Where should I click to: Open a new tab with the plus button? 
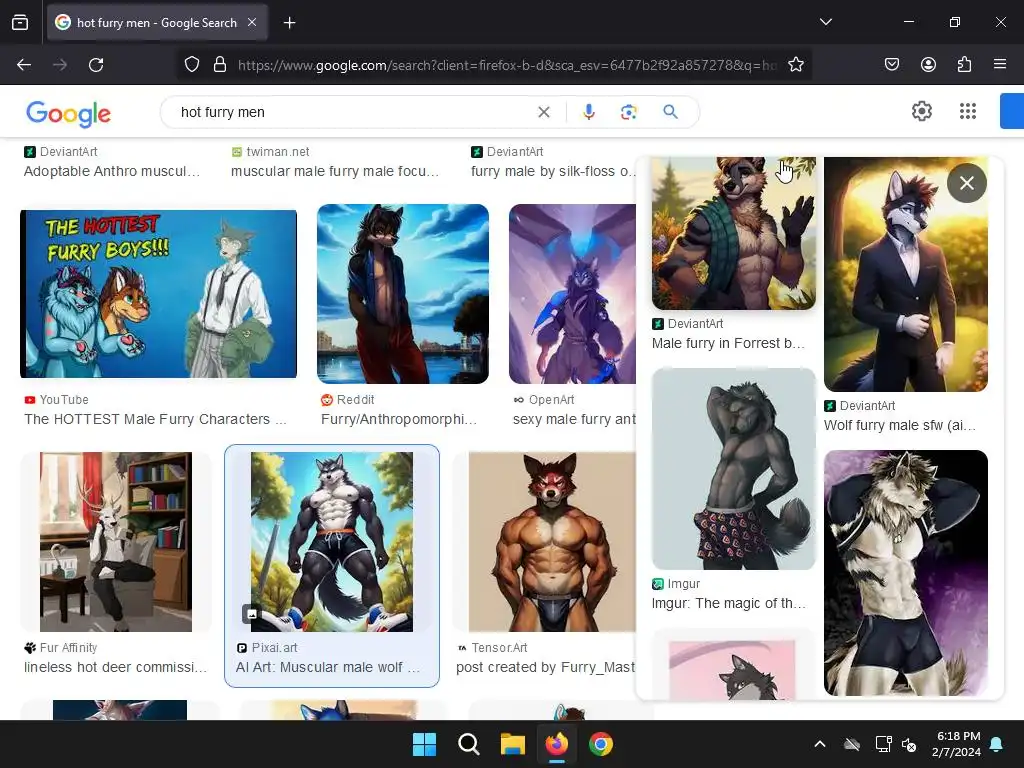pyautogui.click(x=289, y=23)
